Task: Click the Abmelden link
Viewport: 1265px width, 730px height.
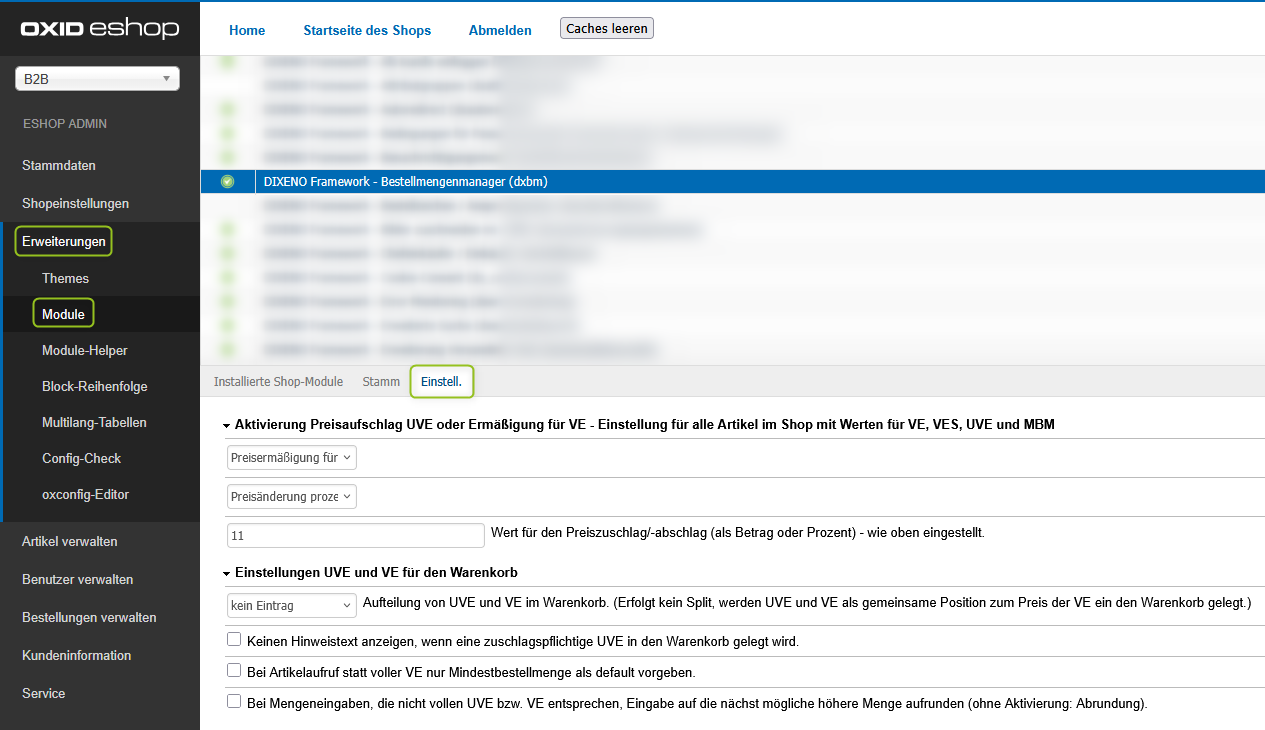Action: (500, 30)
